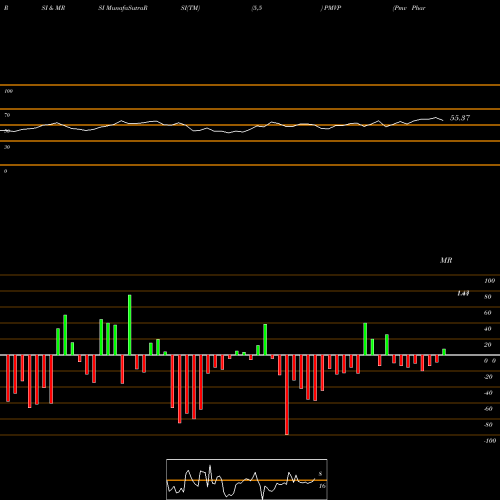Image resolution: width=500 pixels, height=500 pixels.
Task: Click the longest red MR bar reaching -100
Action: click(x=287, y=395)
